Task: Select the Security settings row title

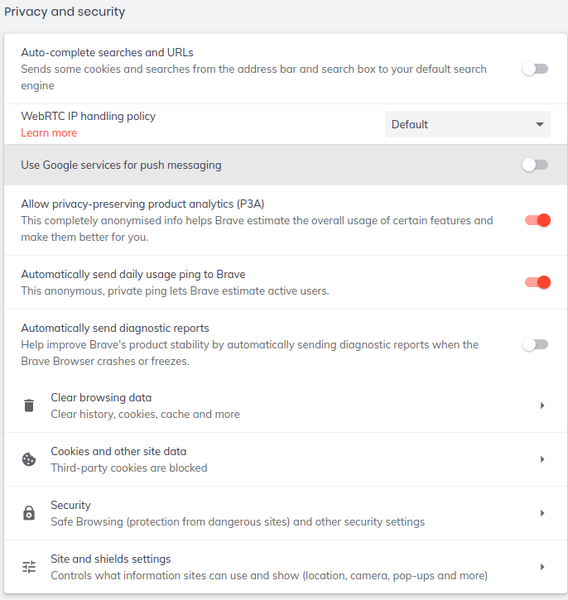Action: click(x=71, y=505)
